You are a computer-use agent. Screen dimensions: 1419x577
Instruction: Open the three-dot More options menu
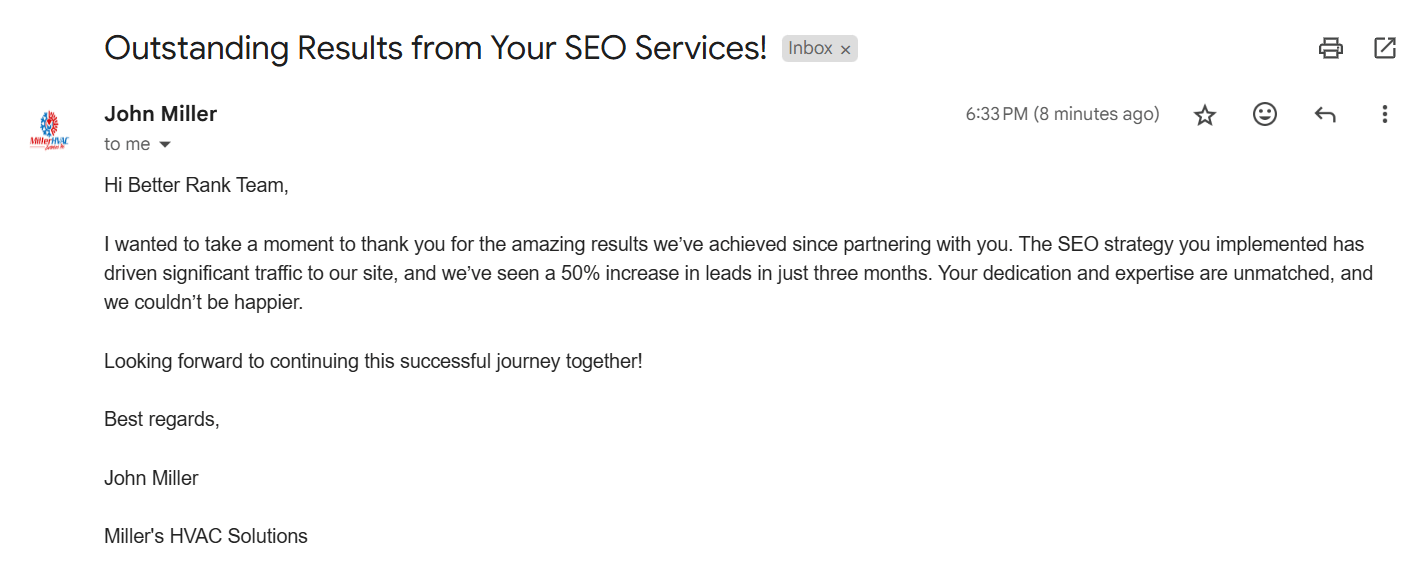click(1385, 115)
